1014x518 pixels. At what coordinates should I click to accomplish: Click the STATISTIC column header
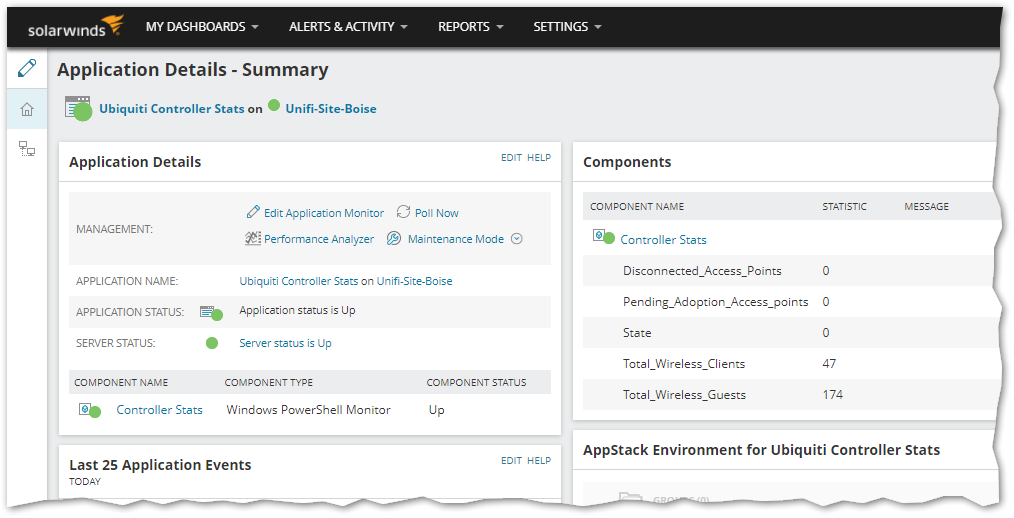pyautogui.click(x=845, y=207)
